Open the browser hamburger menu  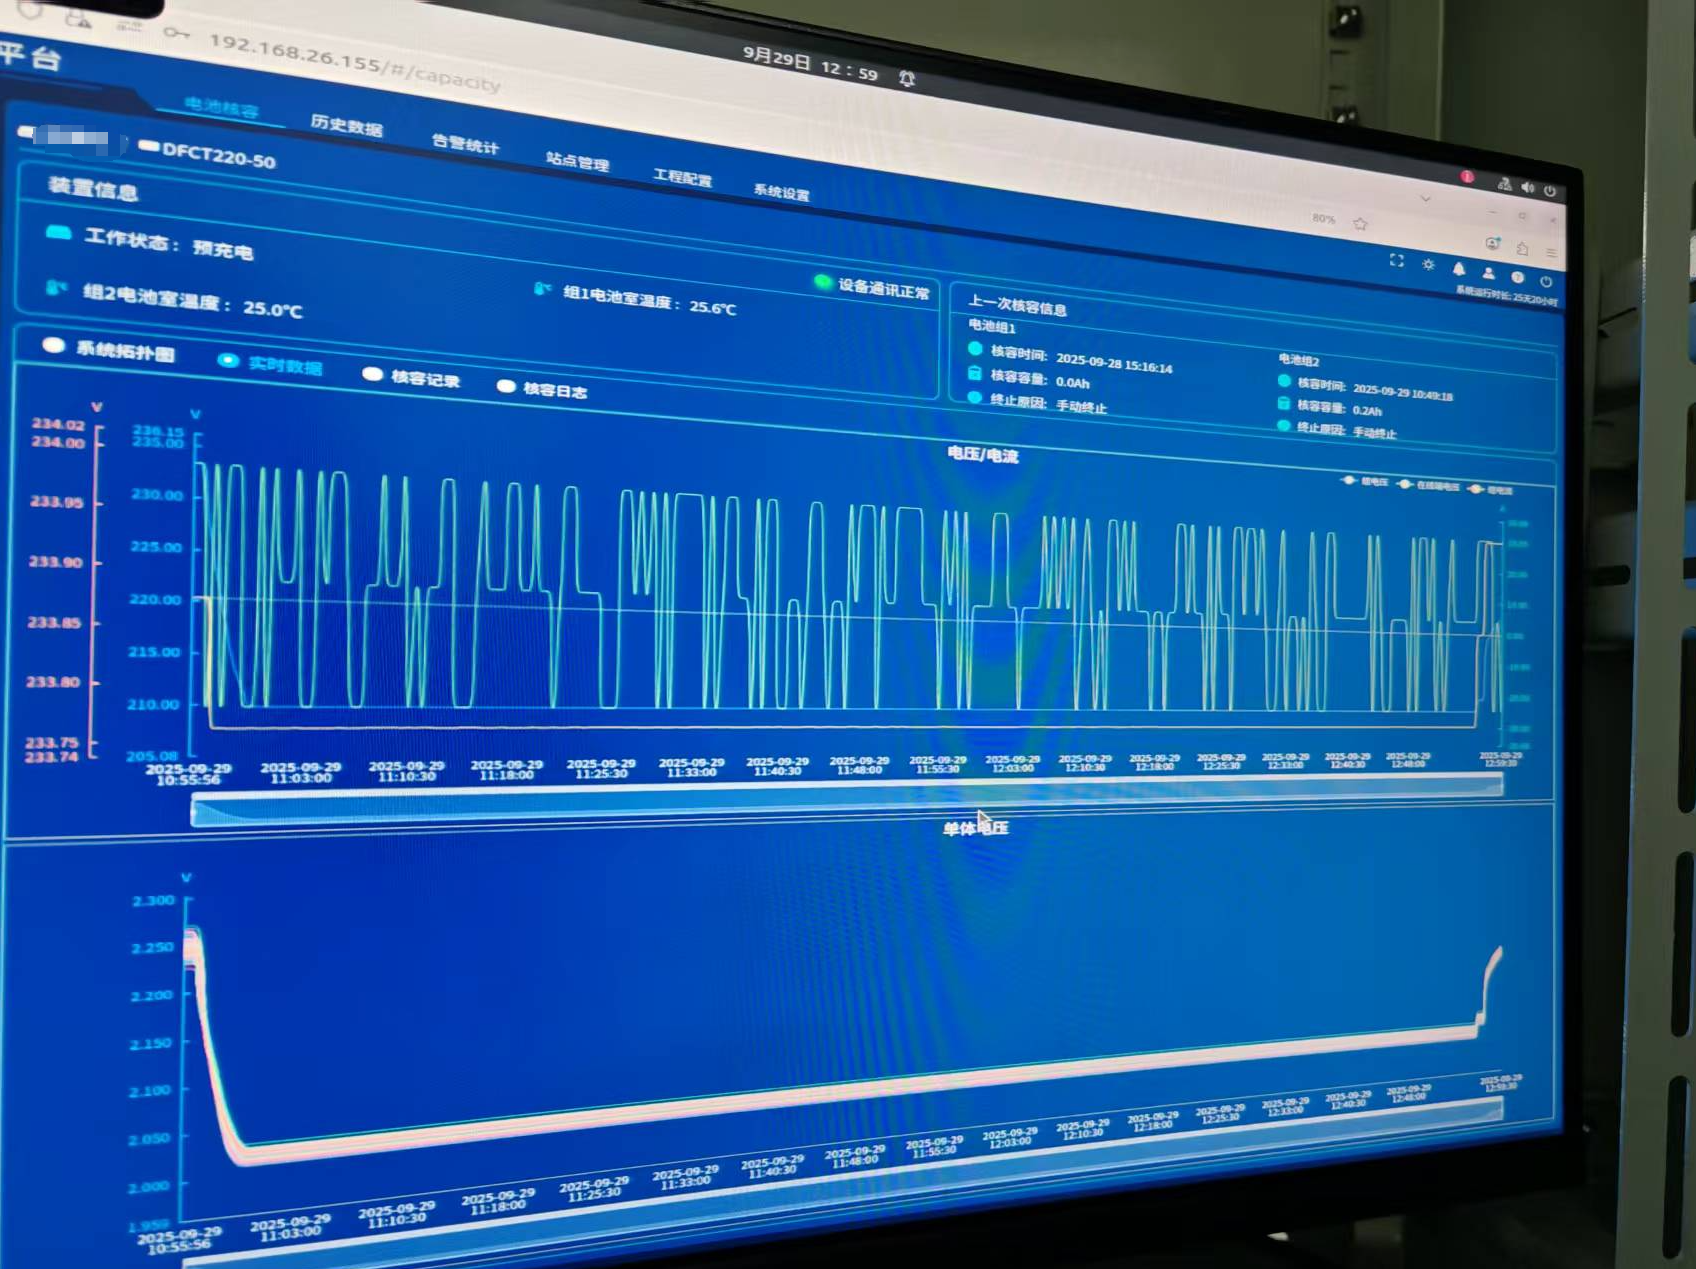tap(1551, 252)
